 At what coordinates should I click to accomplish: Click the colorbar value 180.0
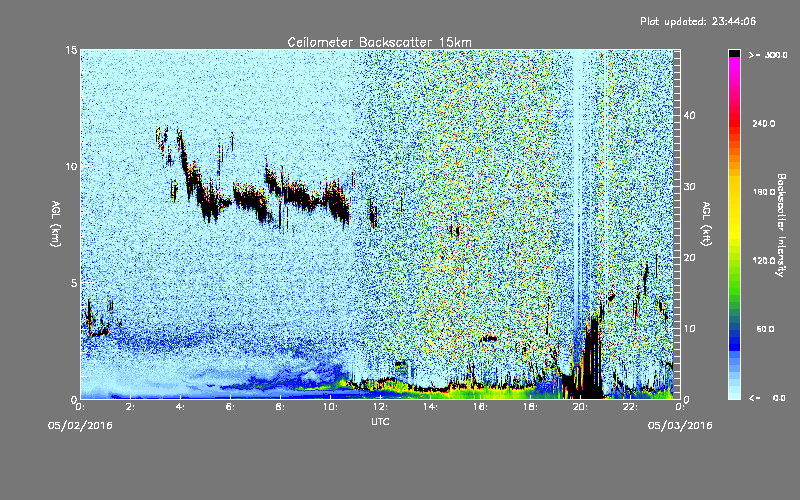[x=764, y=192]
